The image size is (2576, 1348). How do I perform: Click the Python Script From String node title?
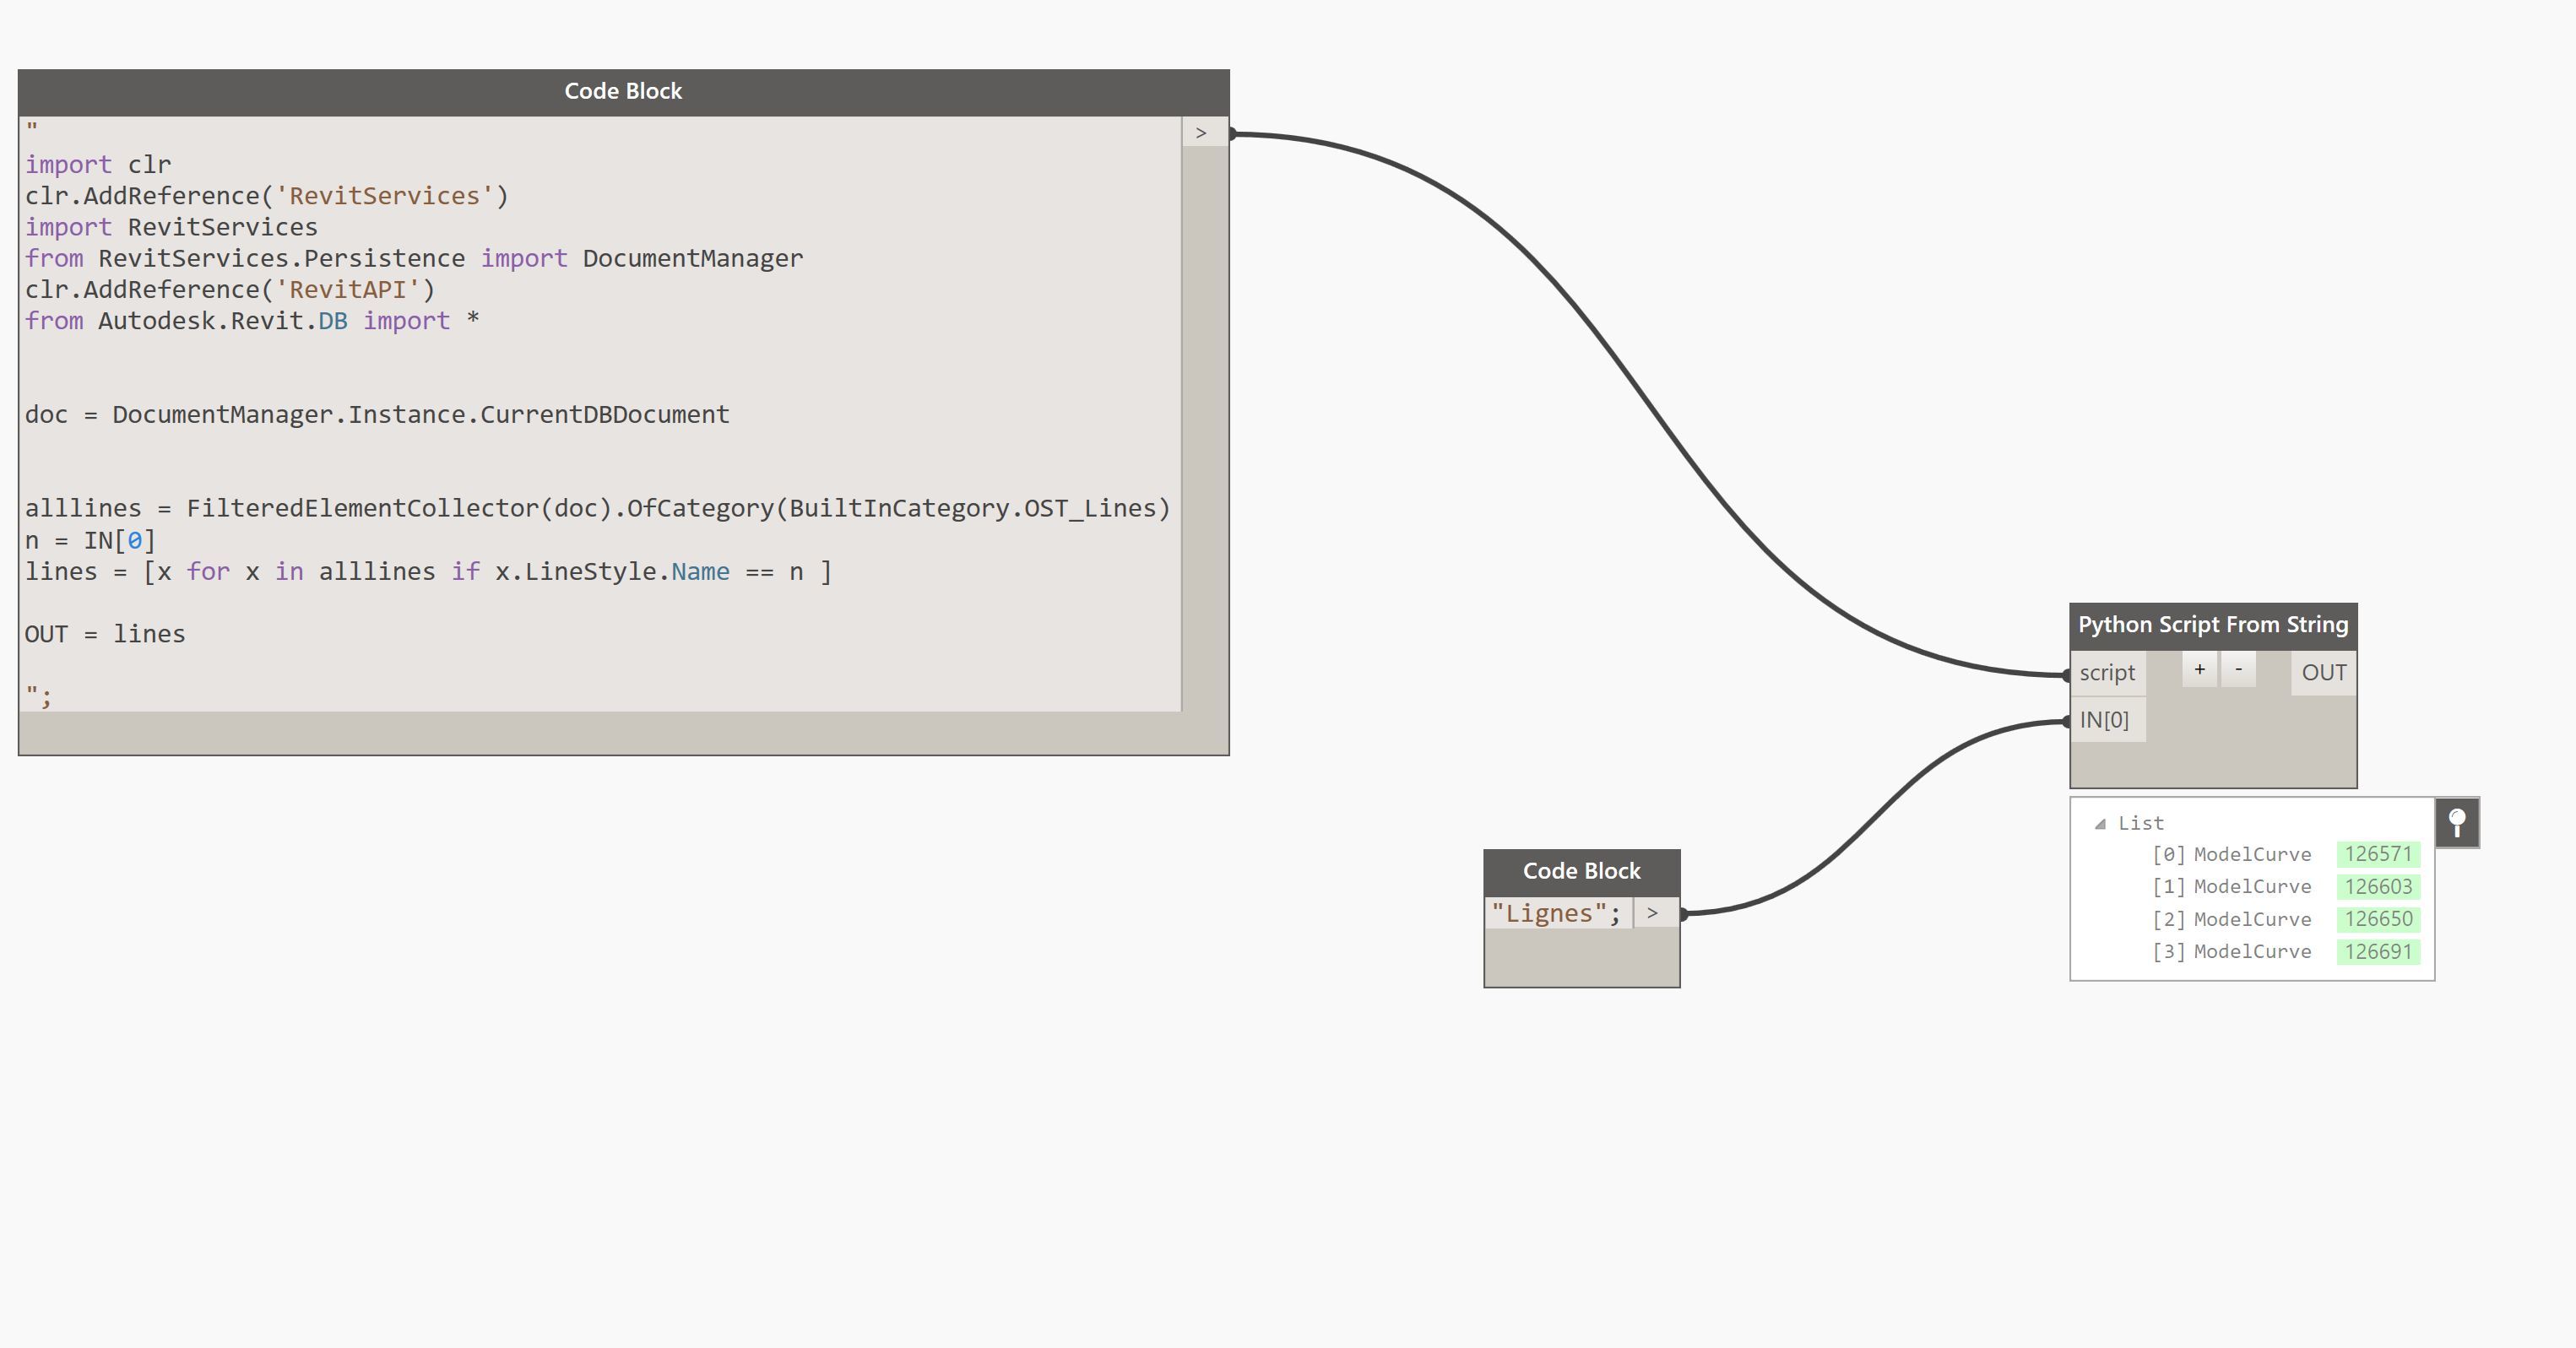pos(2212,625)
